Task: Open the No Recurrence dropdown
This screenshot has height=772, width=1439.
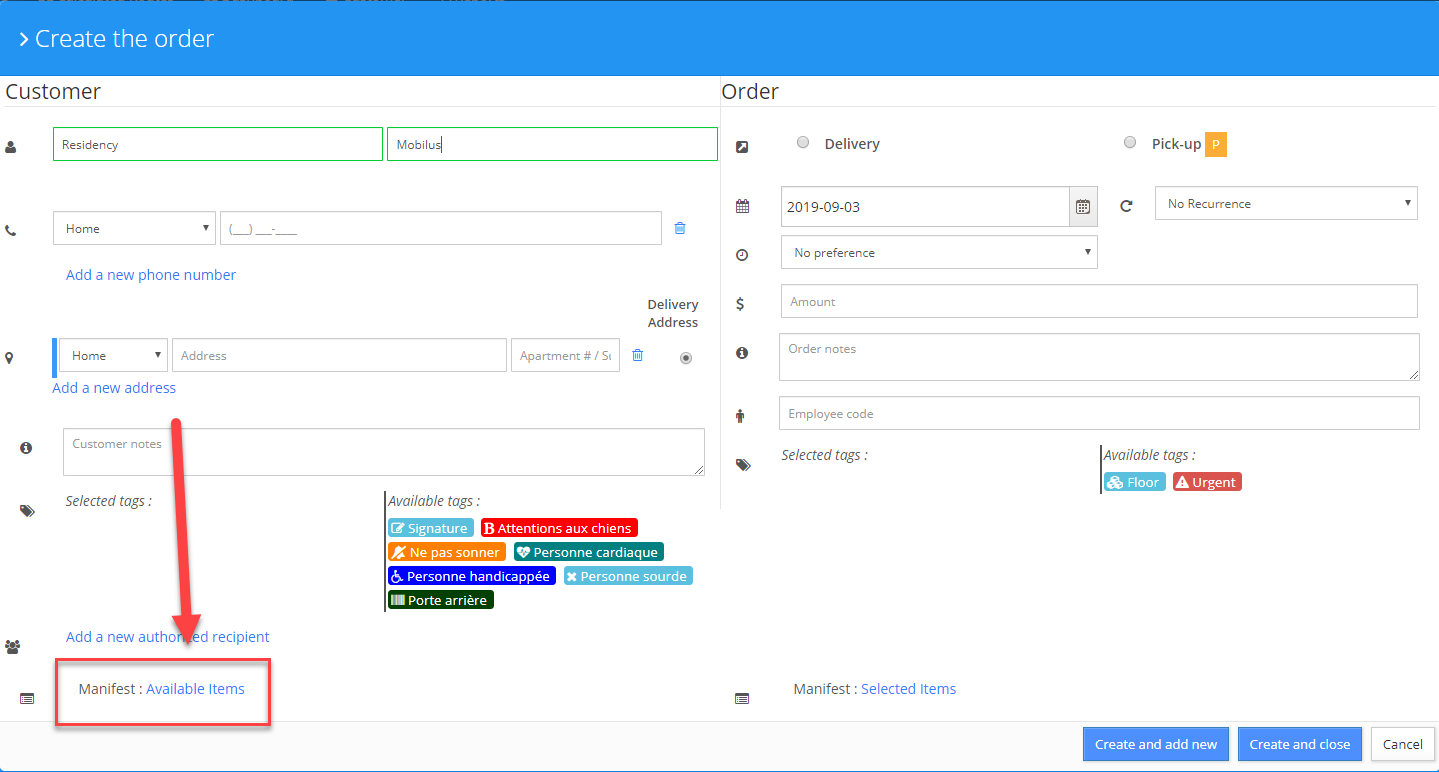Action: (1286, 203)
